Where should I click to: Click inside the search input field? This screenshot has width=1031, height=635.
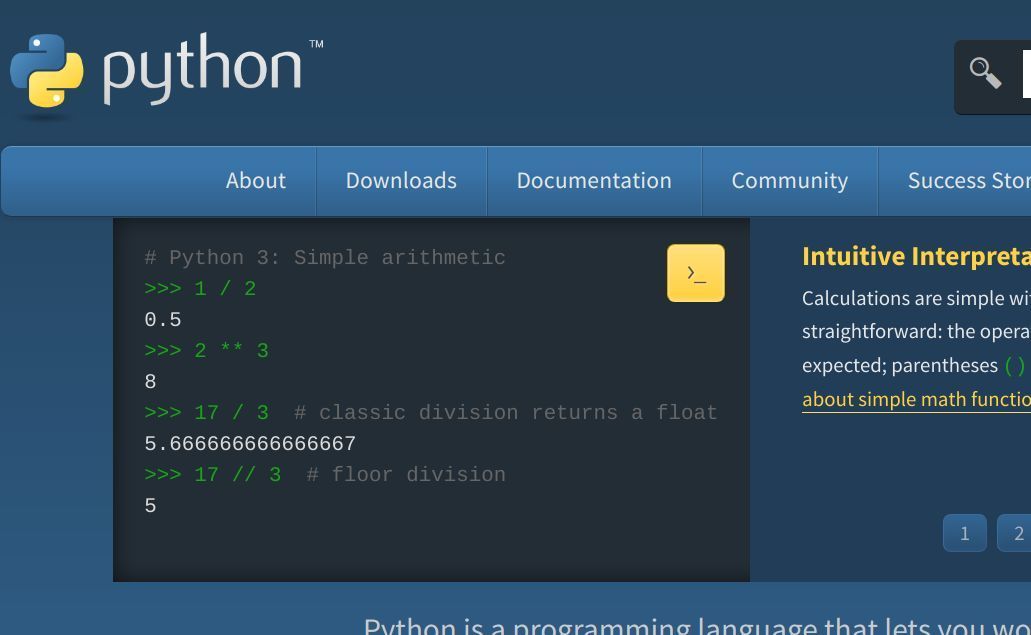click(1026, 74)
